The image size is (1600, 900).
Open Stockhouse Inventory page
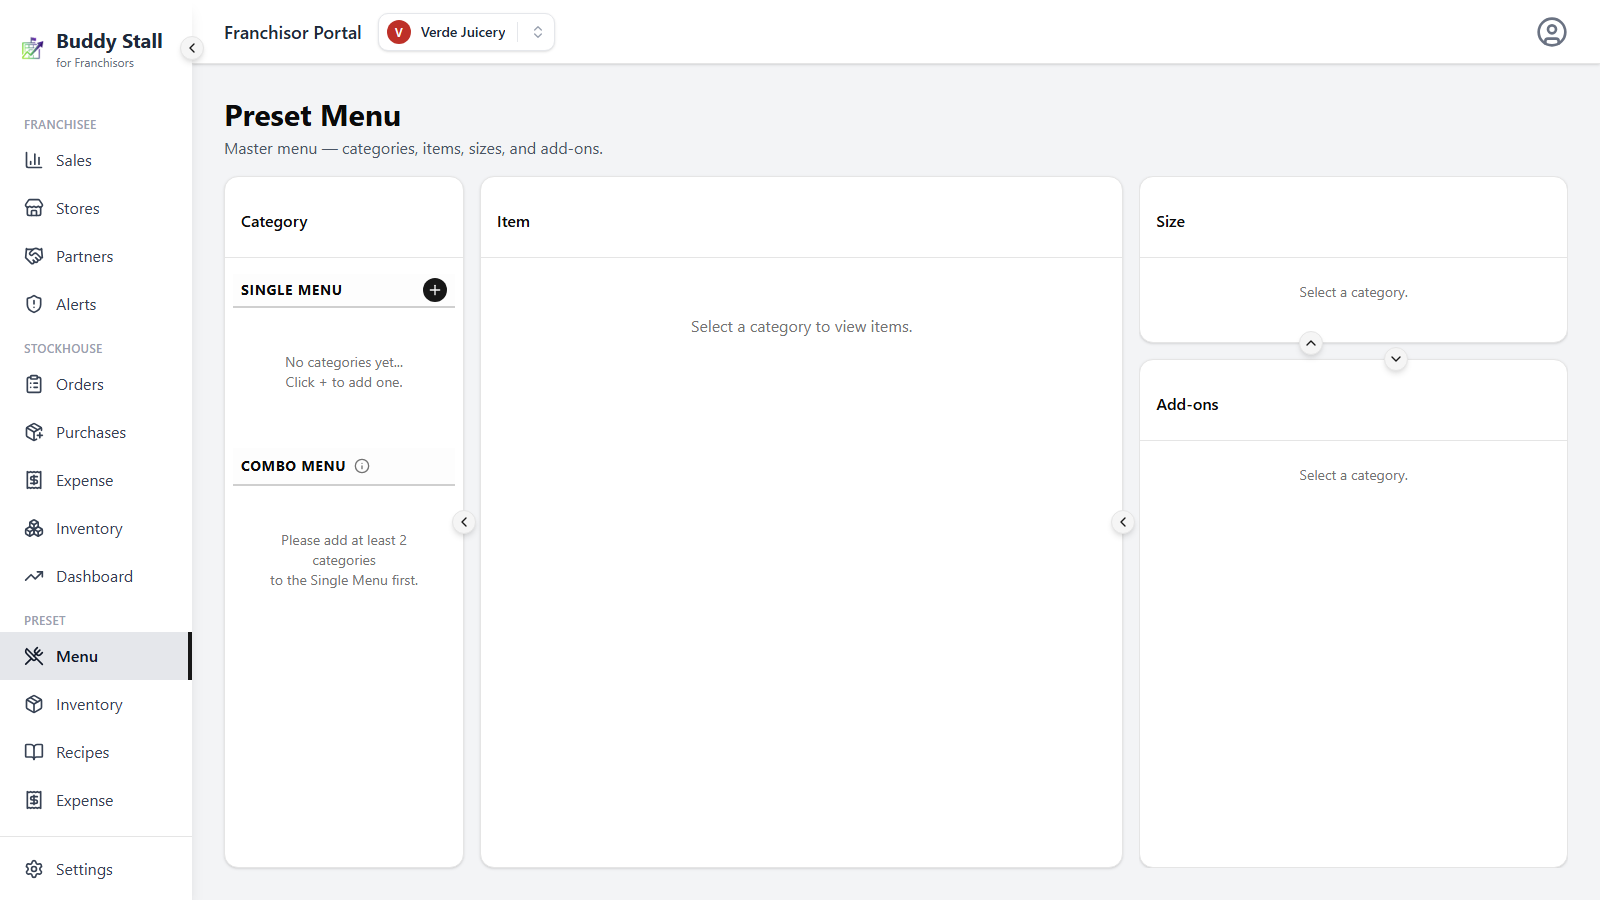[96, 528]
